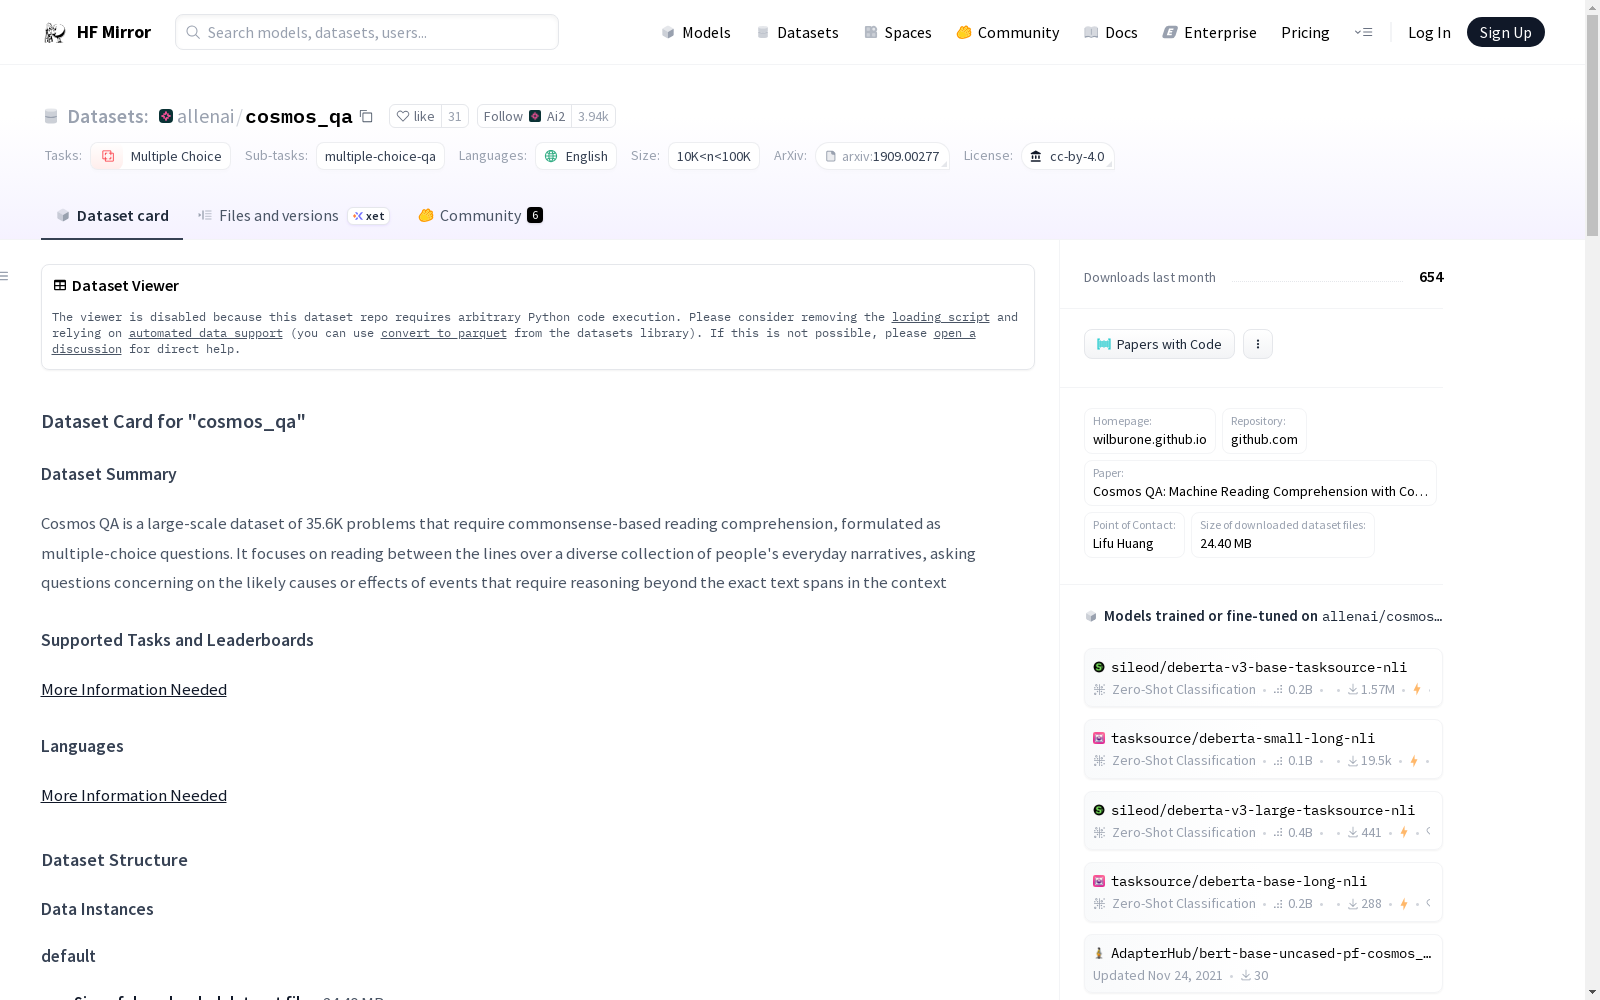
Task: Click Log In
Action: 1429,32
